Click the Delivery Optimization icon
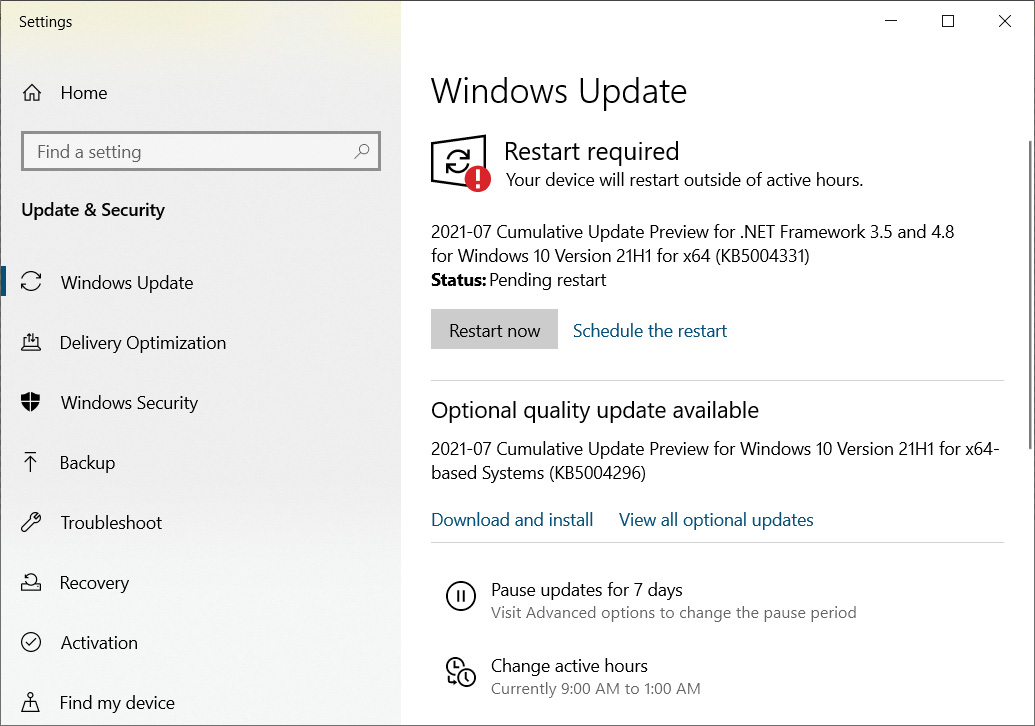This screenshot has height=726, width=1035. click(31, 343)
